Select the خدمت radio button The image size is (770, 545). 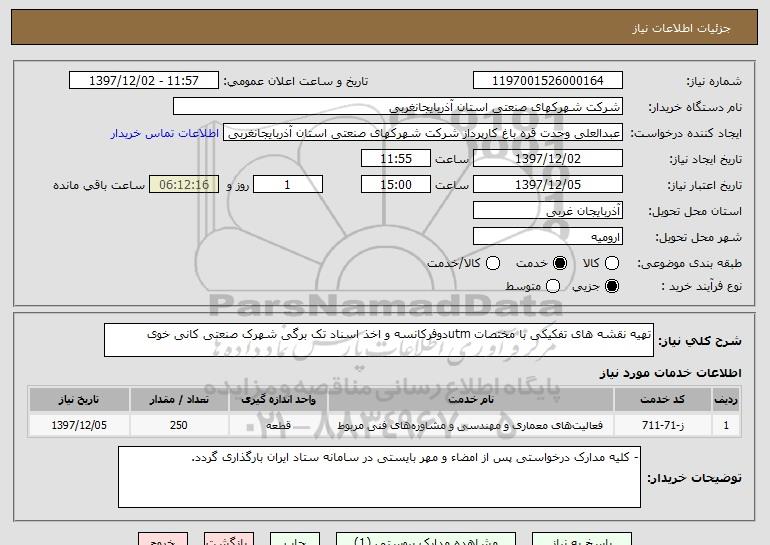[x=560, y=263]
